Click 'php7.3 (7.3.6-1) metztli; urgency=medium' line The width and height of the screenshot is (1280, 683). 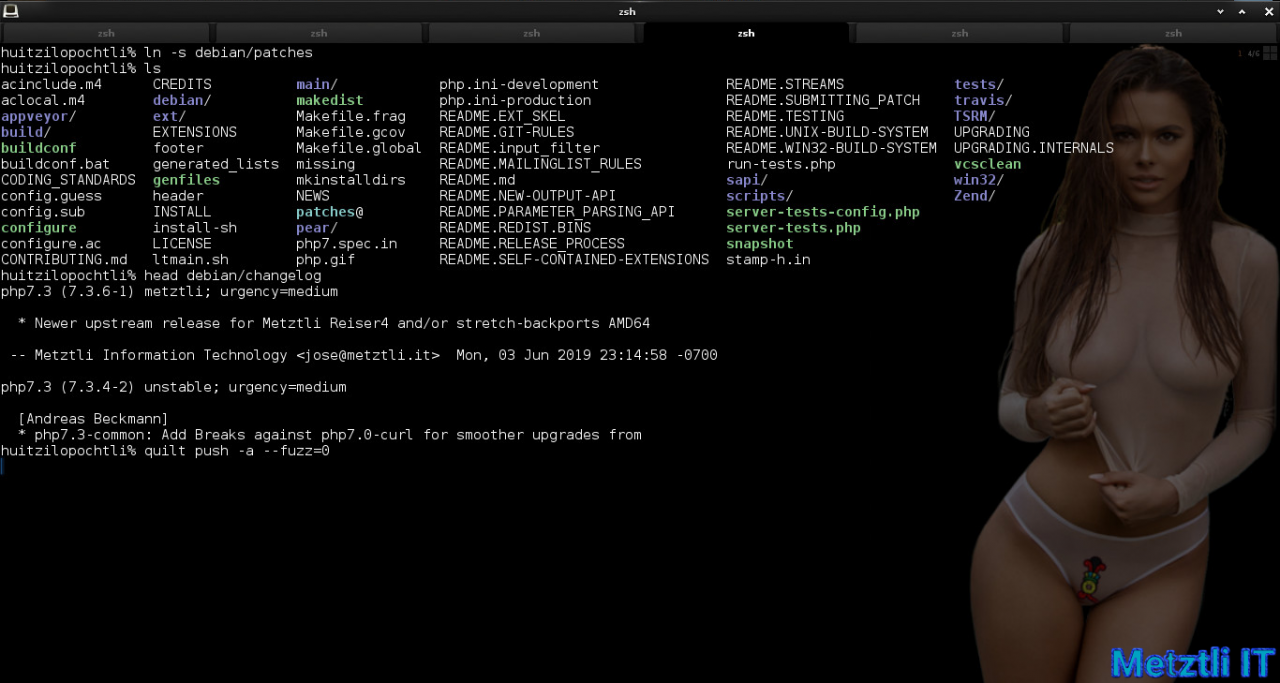(170, 292)
